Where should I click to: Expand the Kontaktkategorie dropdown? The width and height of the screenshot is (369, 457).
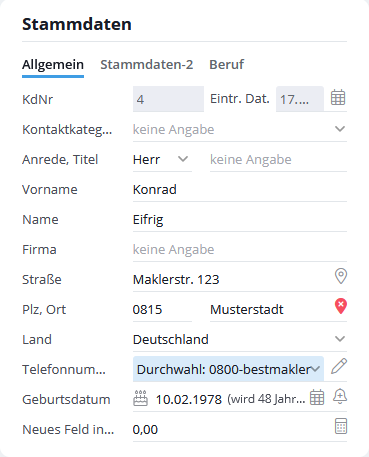pos(240,129)
